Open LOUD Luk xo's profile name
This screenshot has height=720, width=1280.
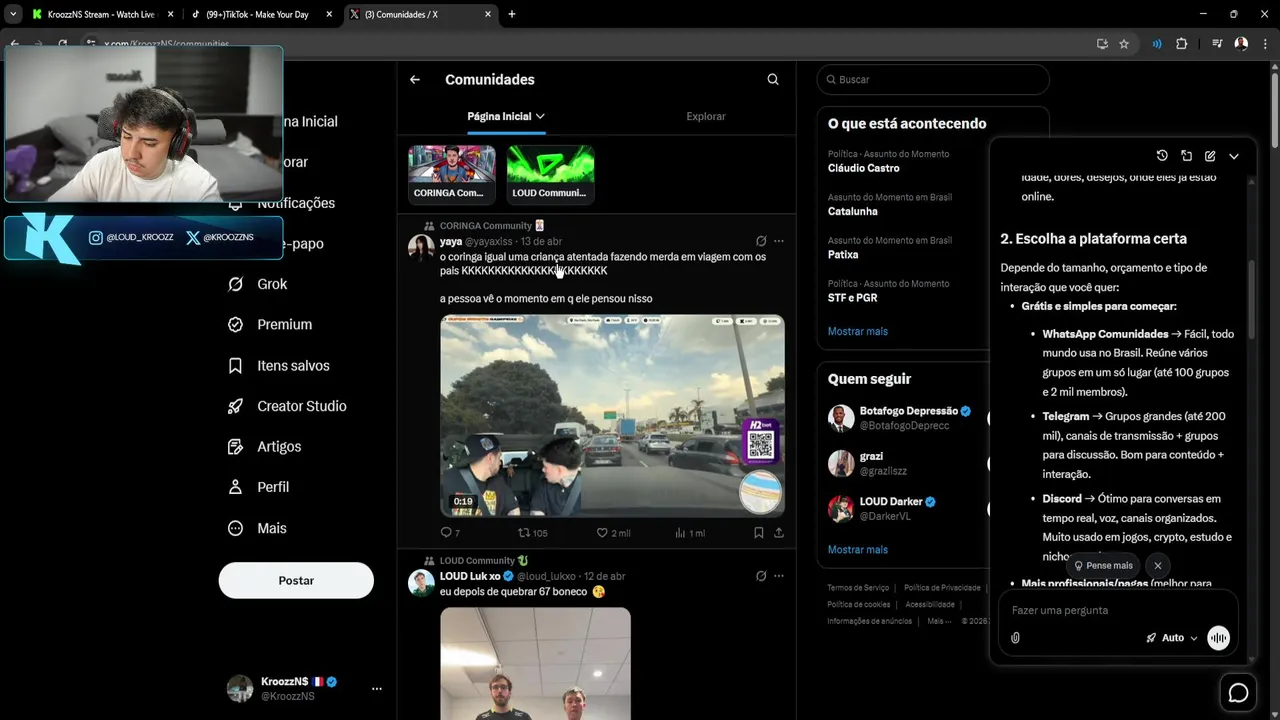pyautogui.click(x=470, y=576)
